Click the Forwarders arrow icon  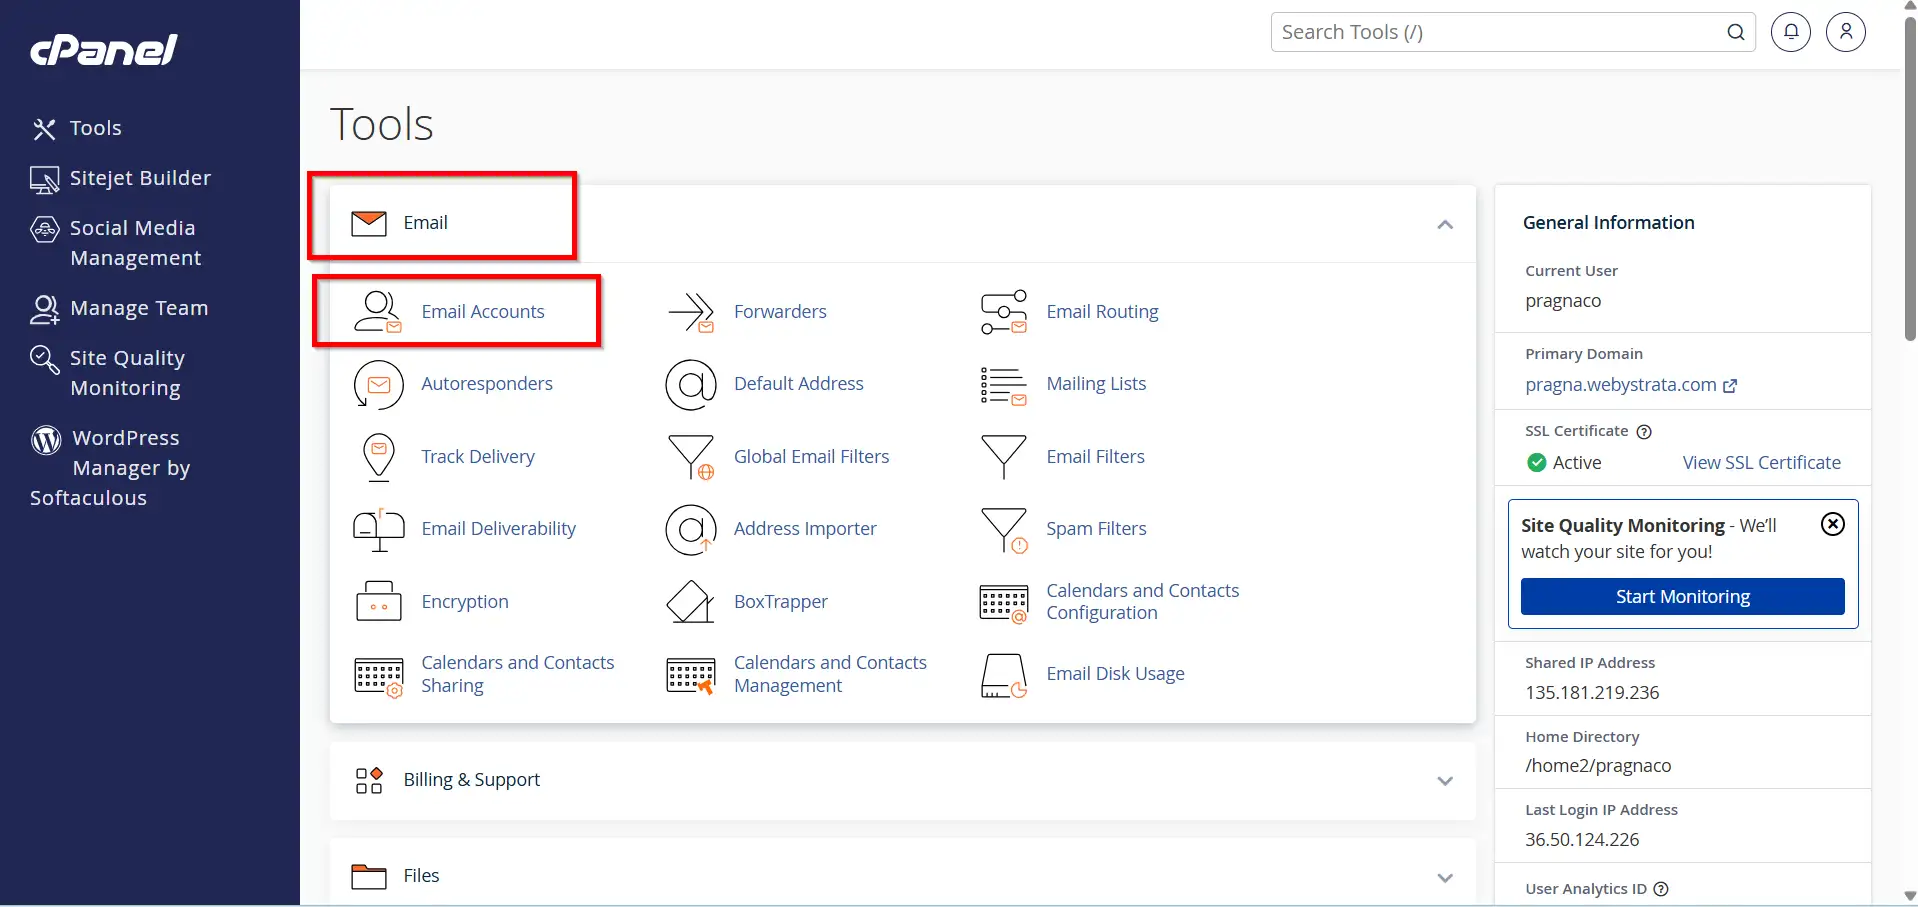click(x=691, y=312)
